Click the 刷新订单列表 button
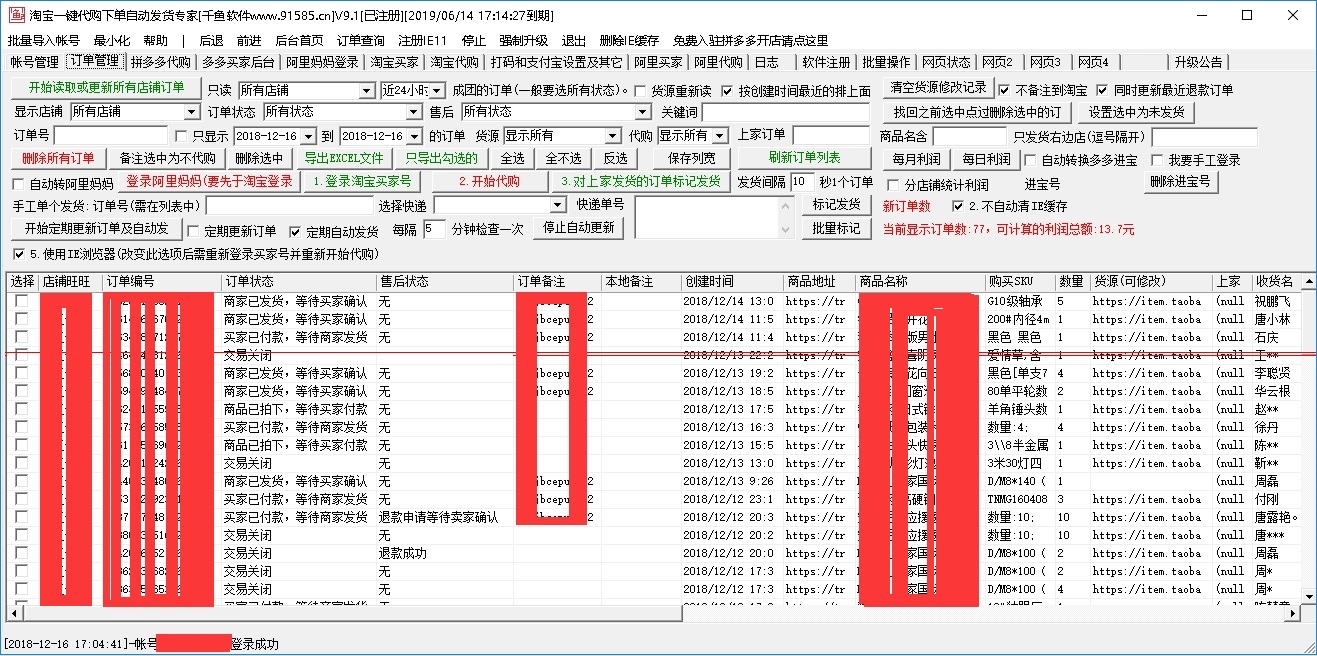The height and width of the screenshot is (656, 1317). 804,158
